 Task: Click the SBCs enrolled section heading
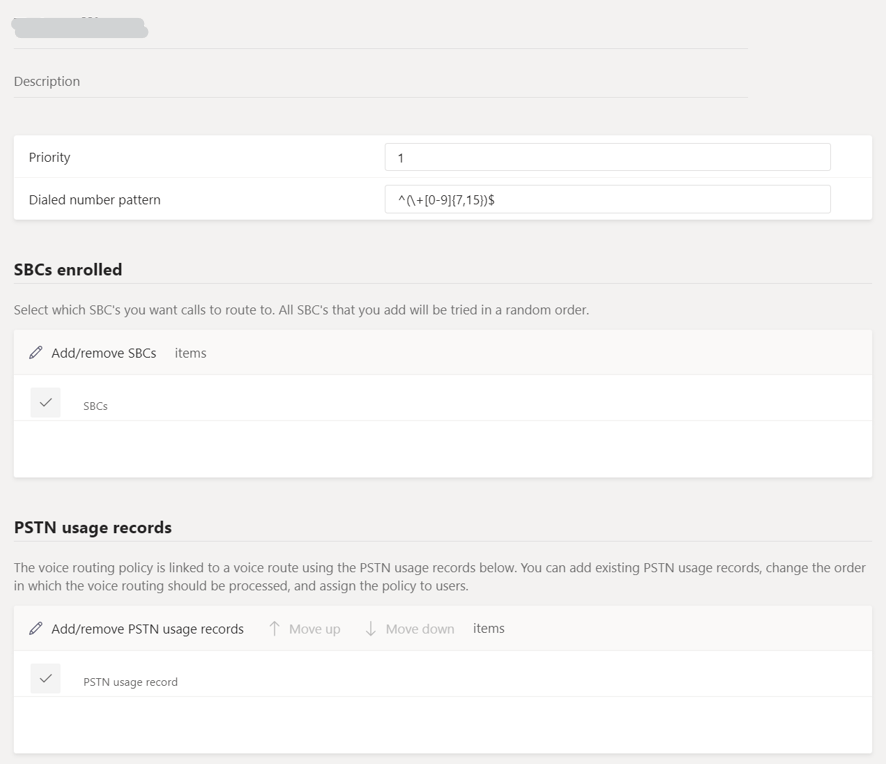[68, 270]
